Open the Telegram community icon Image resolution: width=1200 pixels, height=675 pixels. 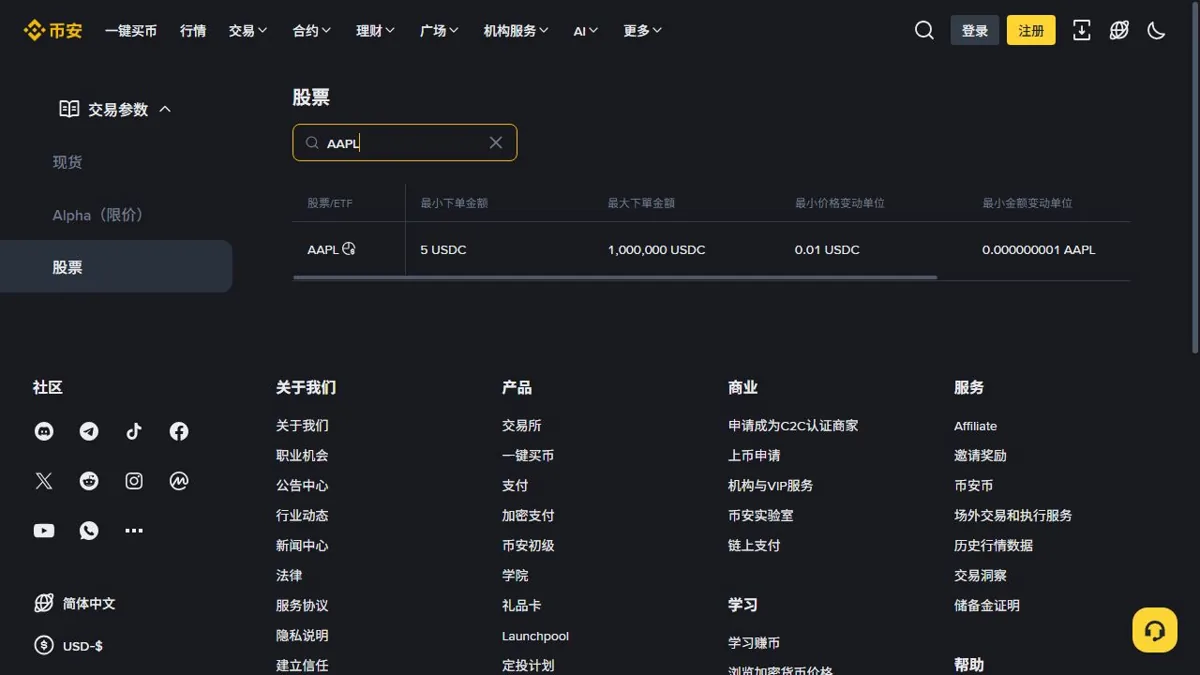89,431
